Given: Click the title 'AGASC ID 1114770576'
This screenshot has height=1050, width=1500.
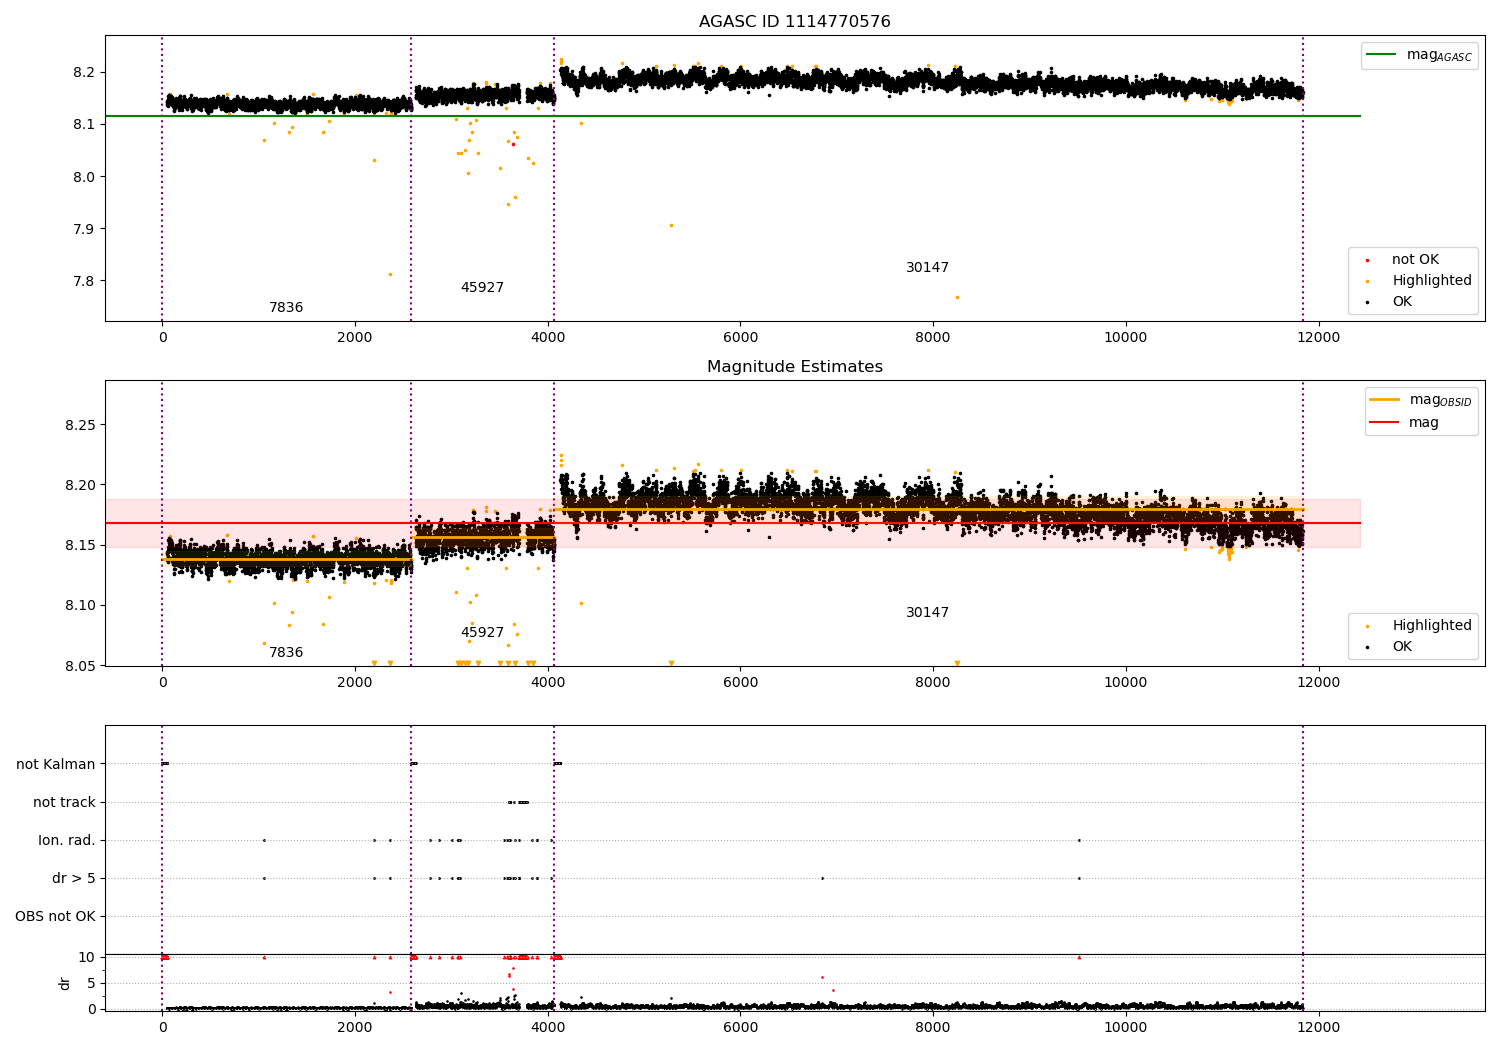Looking at the screenshot, I should coord(794,22).
